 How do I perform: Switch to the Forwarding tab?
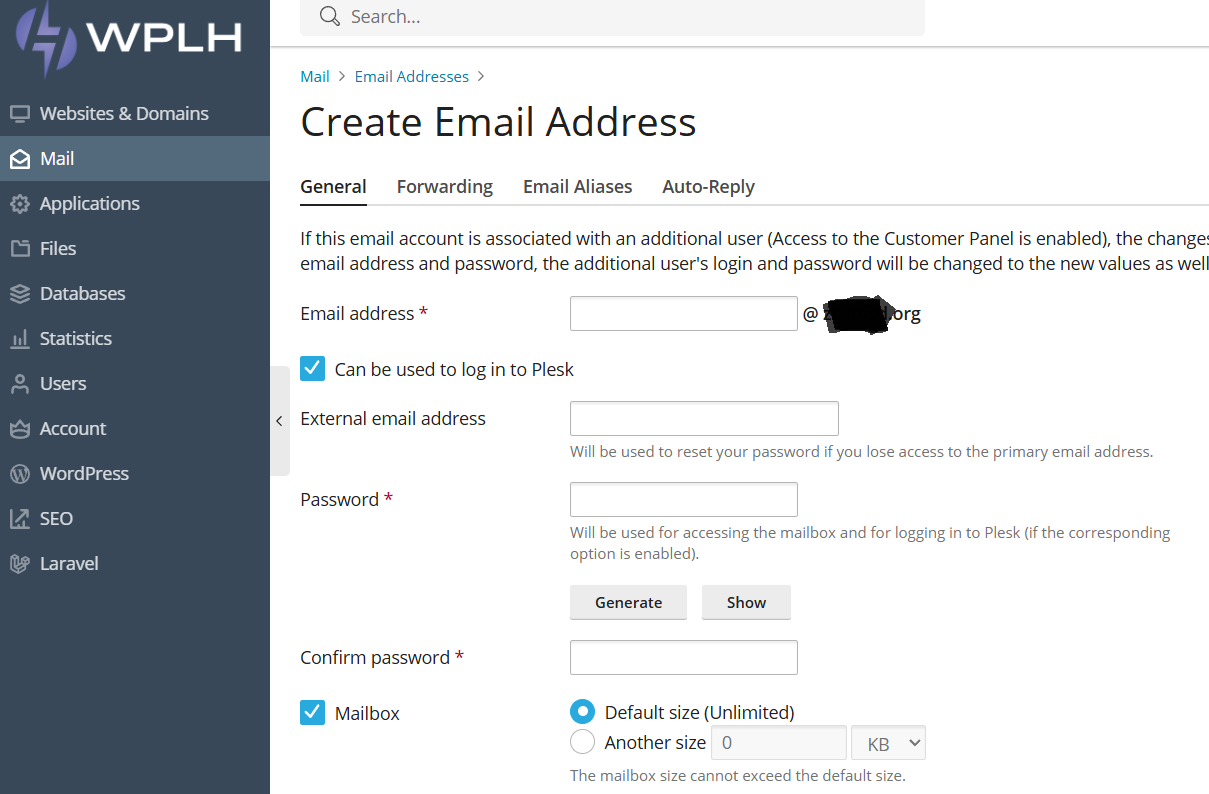click(x=445, y=187)
